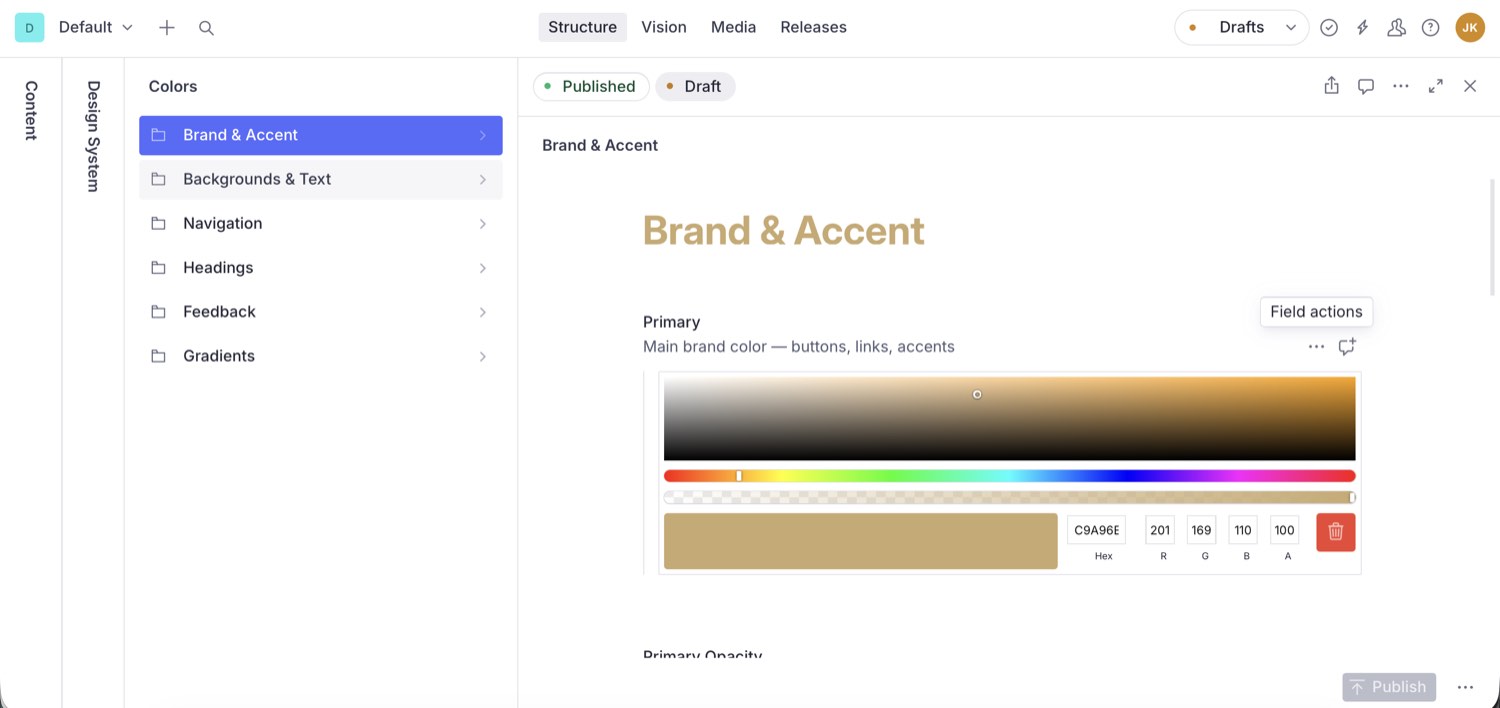This screenshot has height=708, width=1500.
Task: Open document comments speech bubble icon
Action: point(1366,86)
